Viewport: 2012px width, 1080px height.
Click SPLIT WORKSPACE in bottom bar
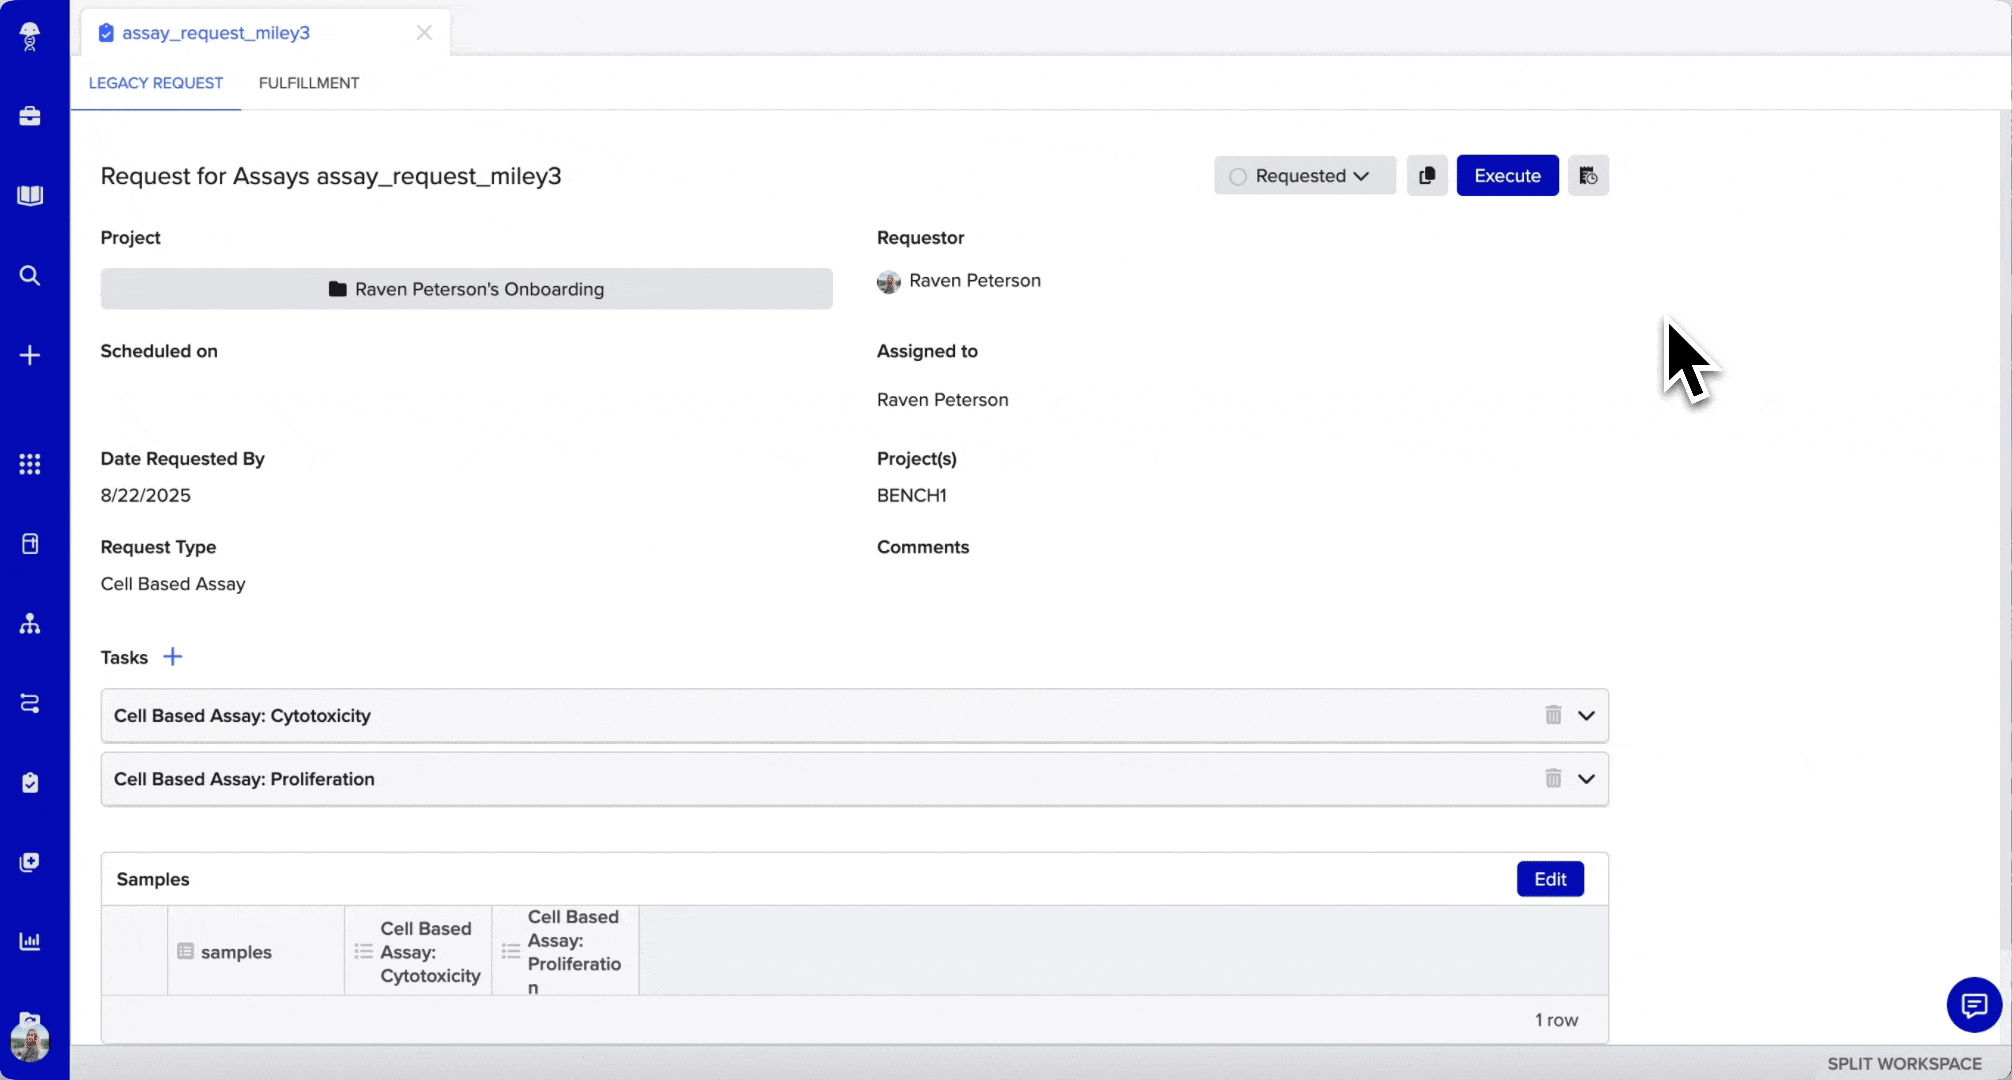tap(1904, 1064)
